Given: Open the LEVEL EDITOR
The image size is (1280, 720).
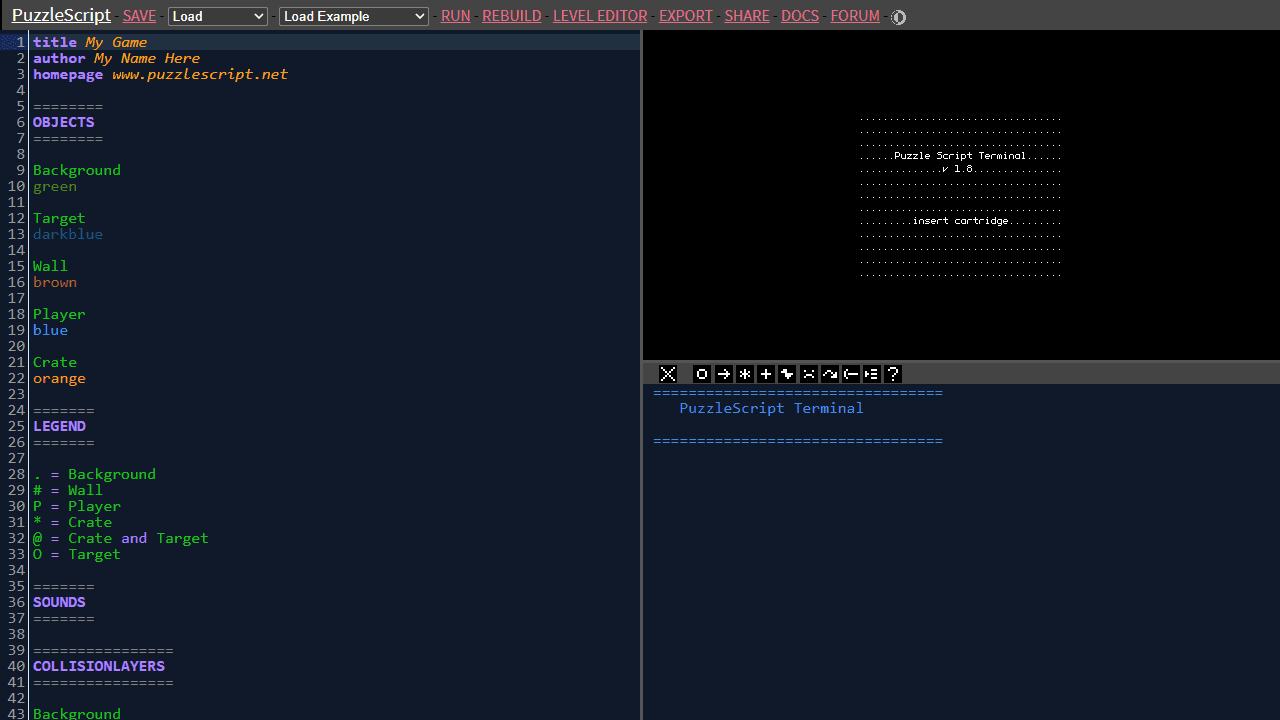Looking at the screenshot, I should tap(600, 16).
